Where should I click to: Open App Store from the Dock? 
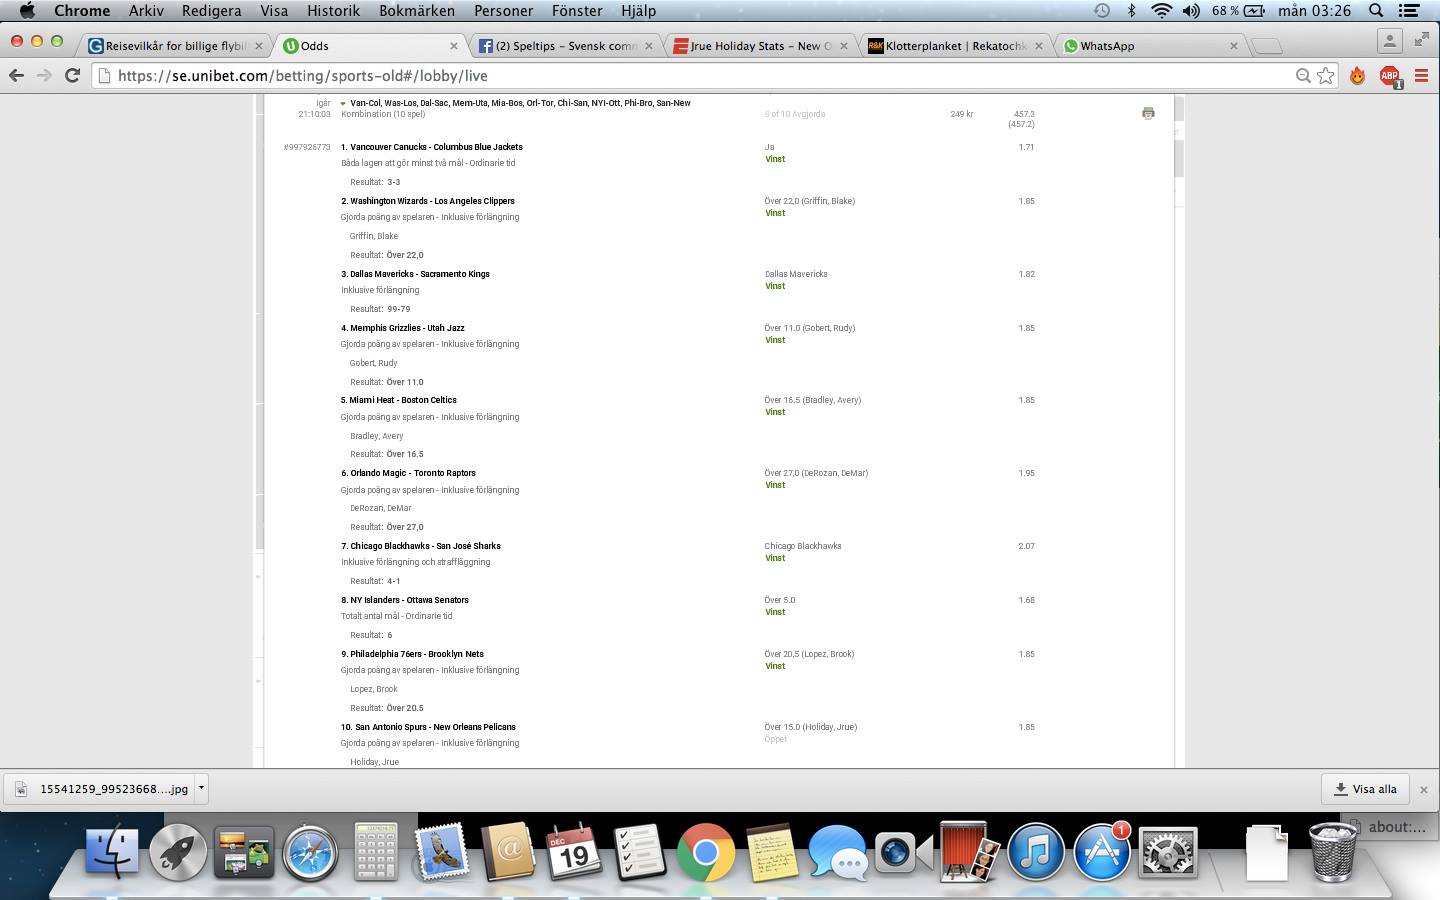coord(1102,852)
